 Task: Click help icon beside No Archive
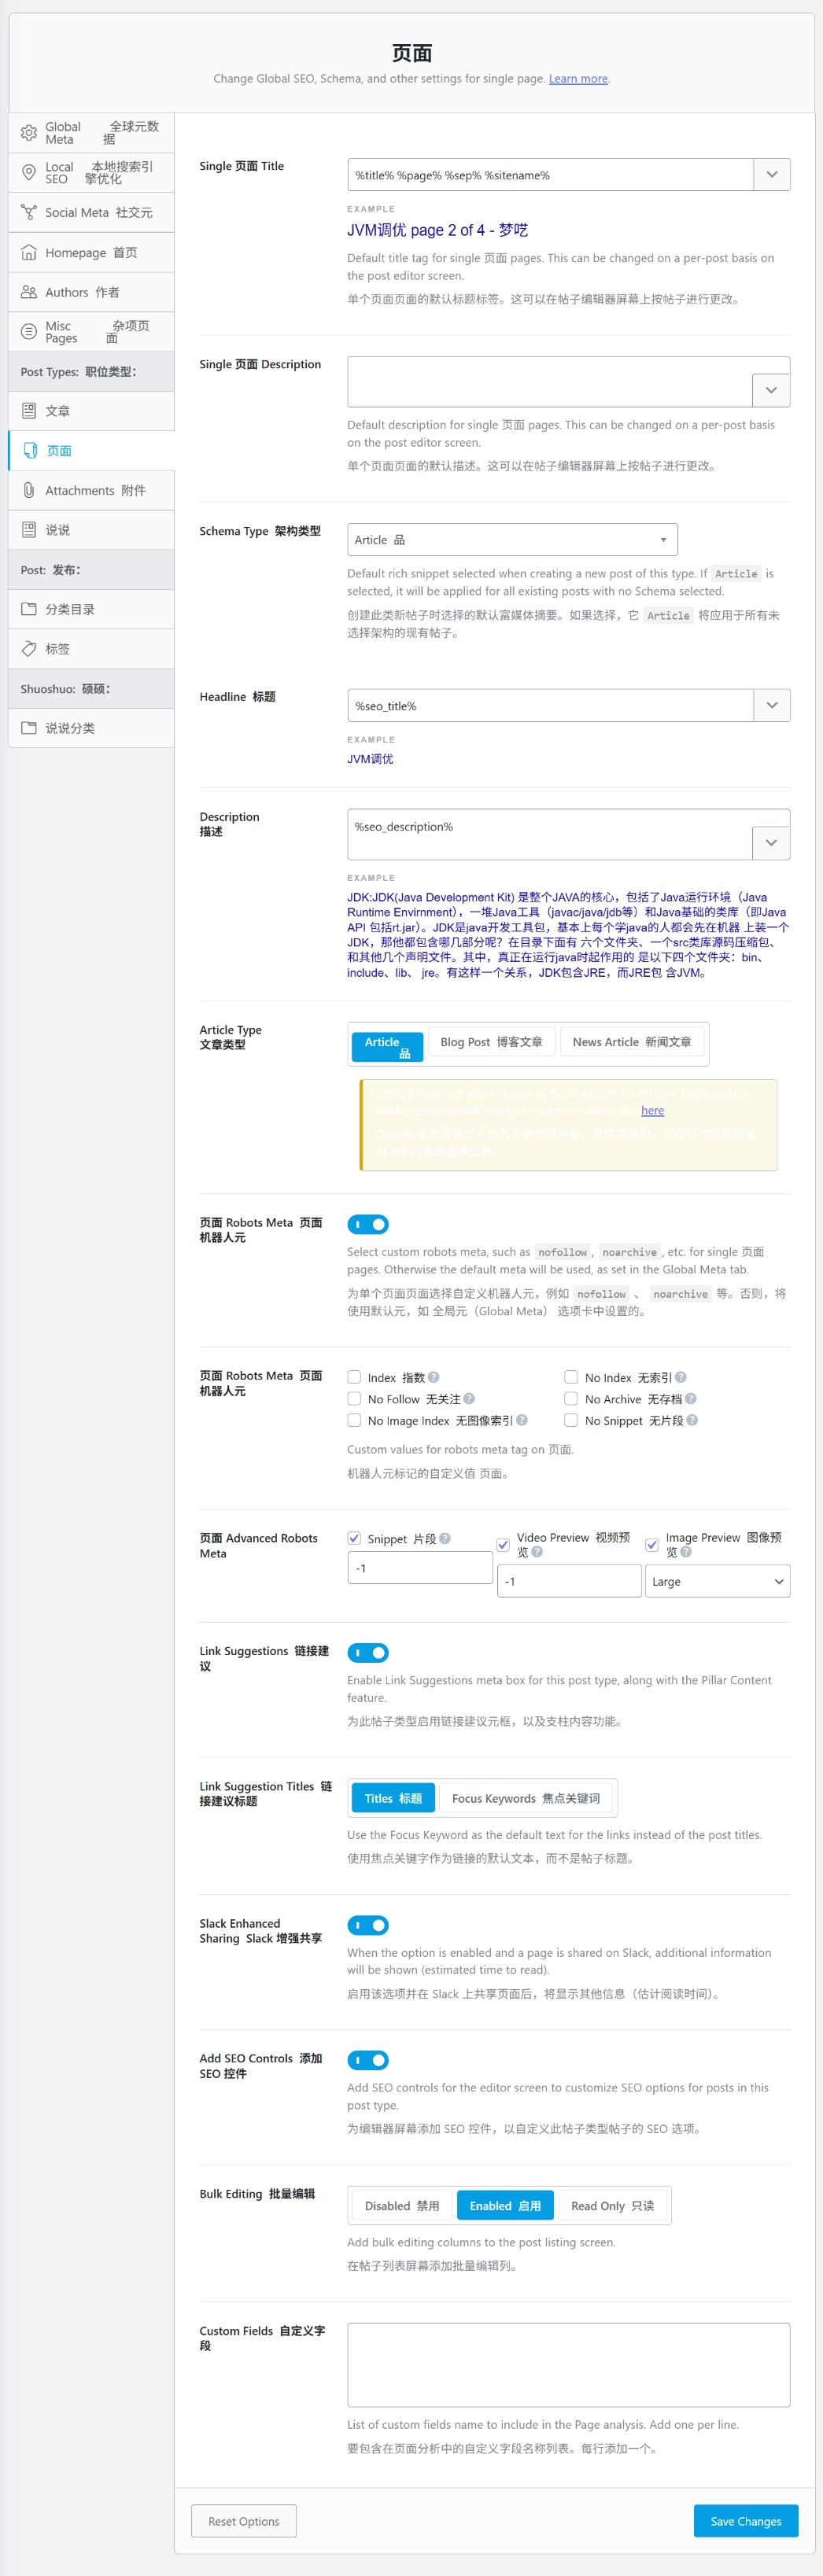691,1399
